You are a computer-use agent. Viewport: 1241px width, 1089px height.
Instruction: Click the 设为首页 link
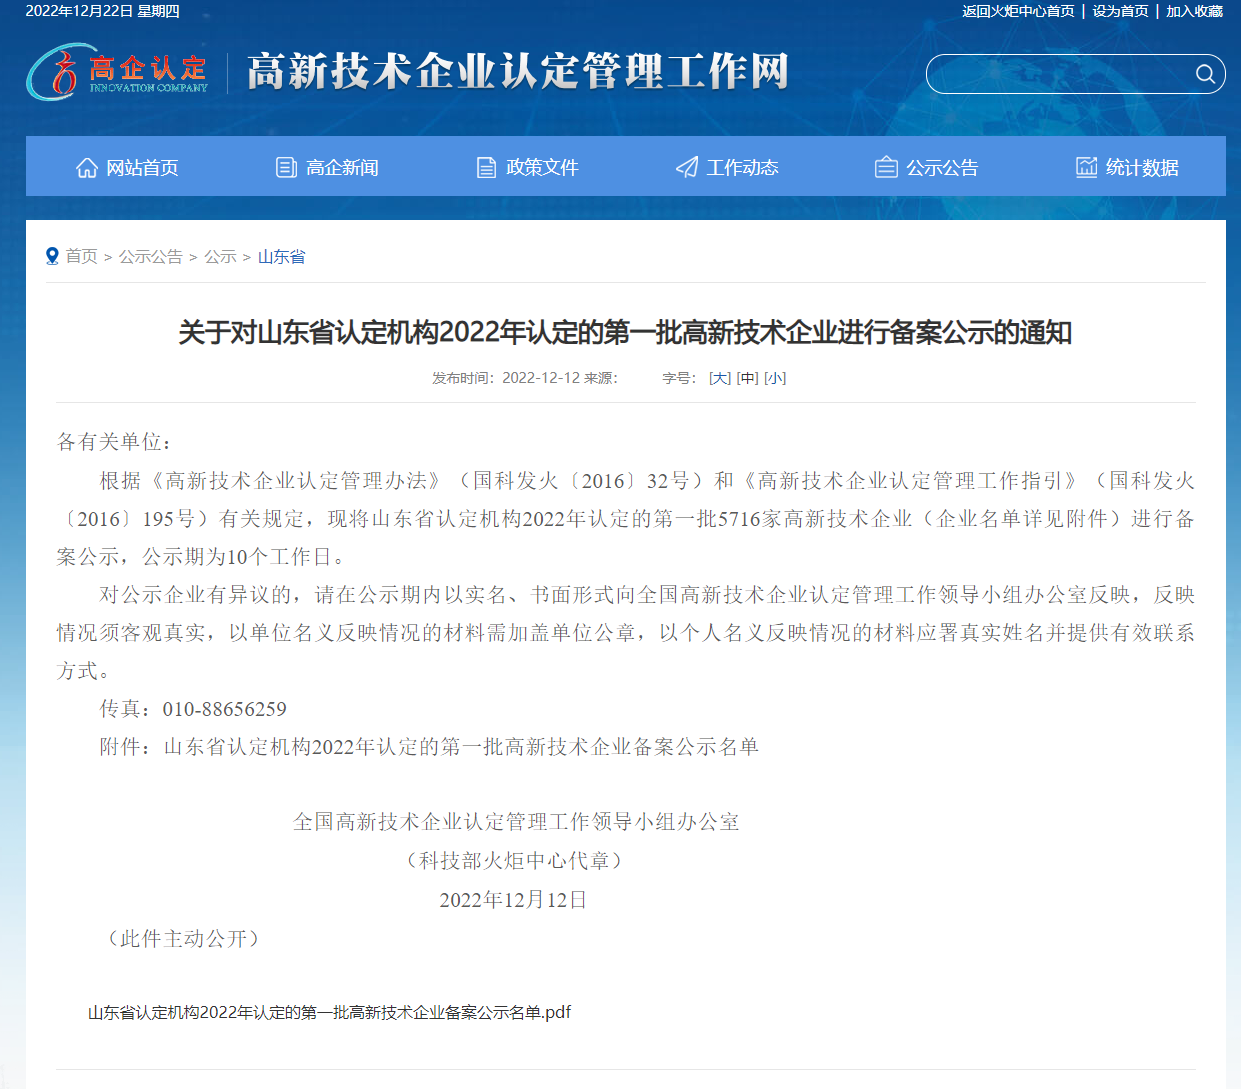pyautogui.click(x=1120, y=11)
